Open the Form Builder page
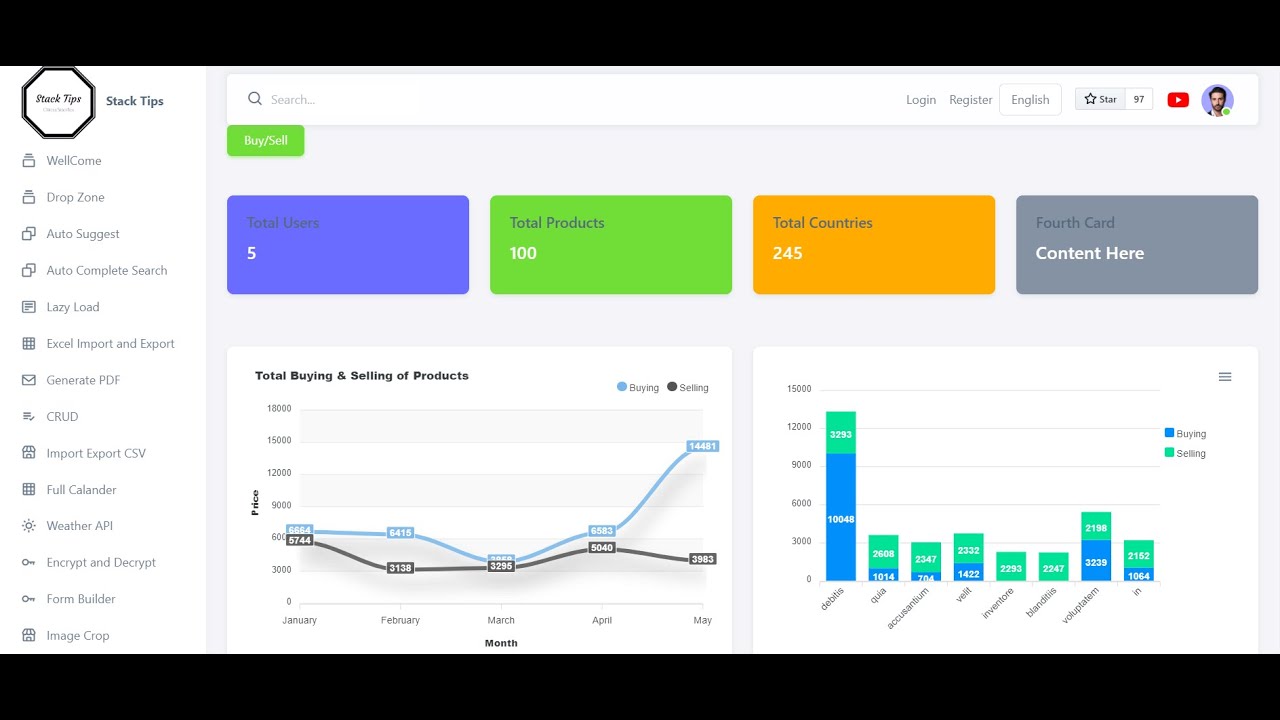1280x720 pixels. (x=81, y=599)
